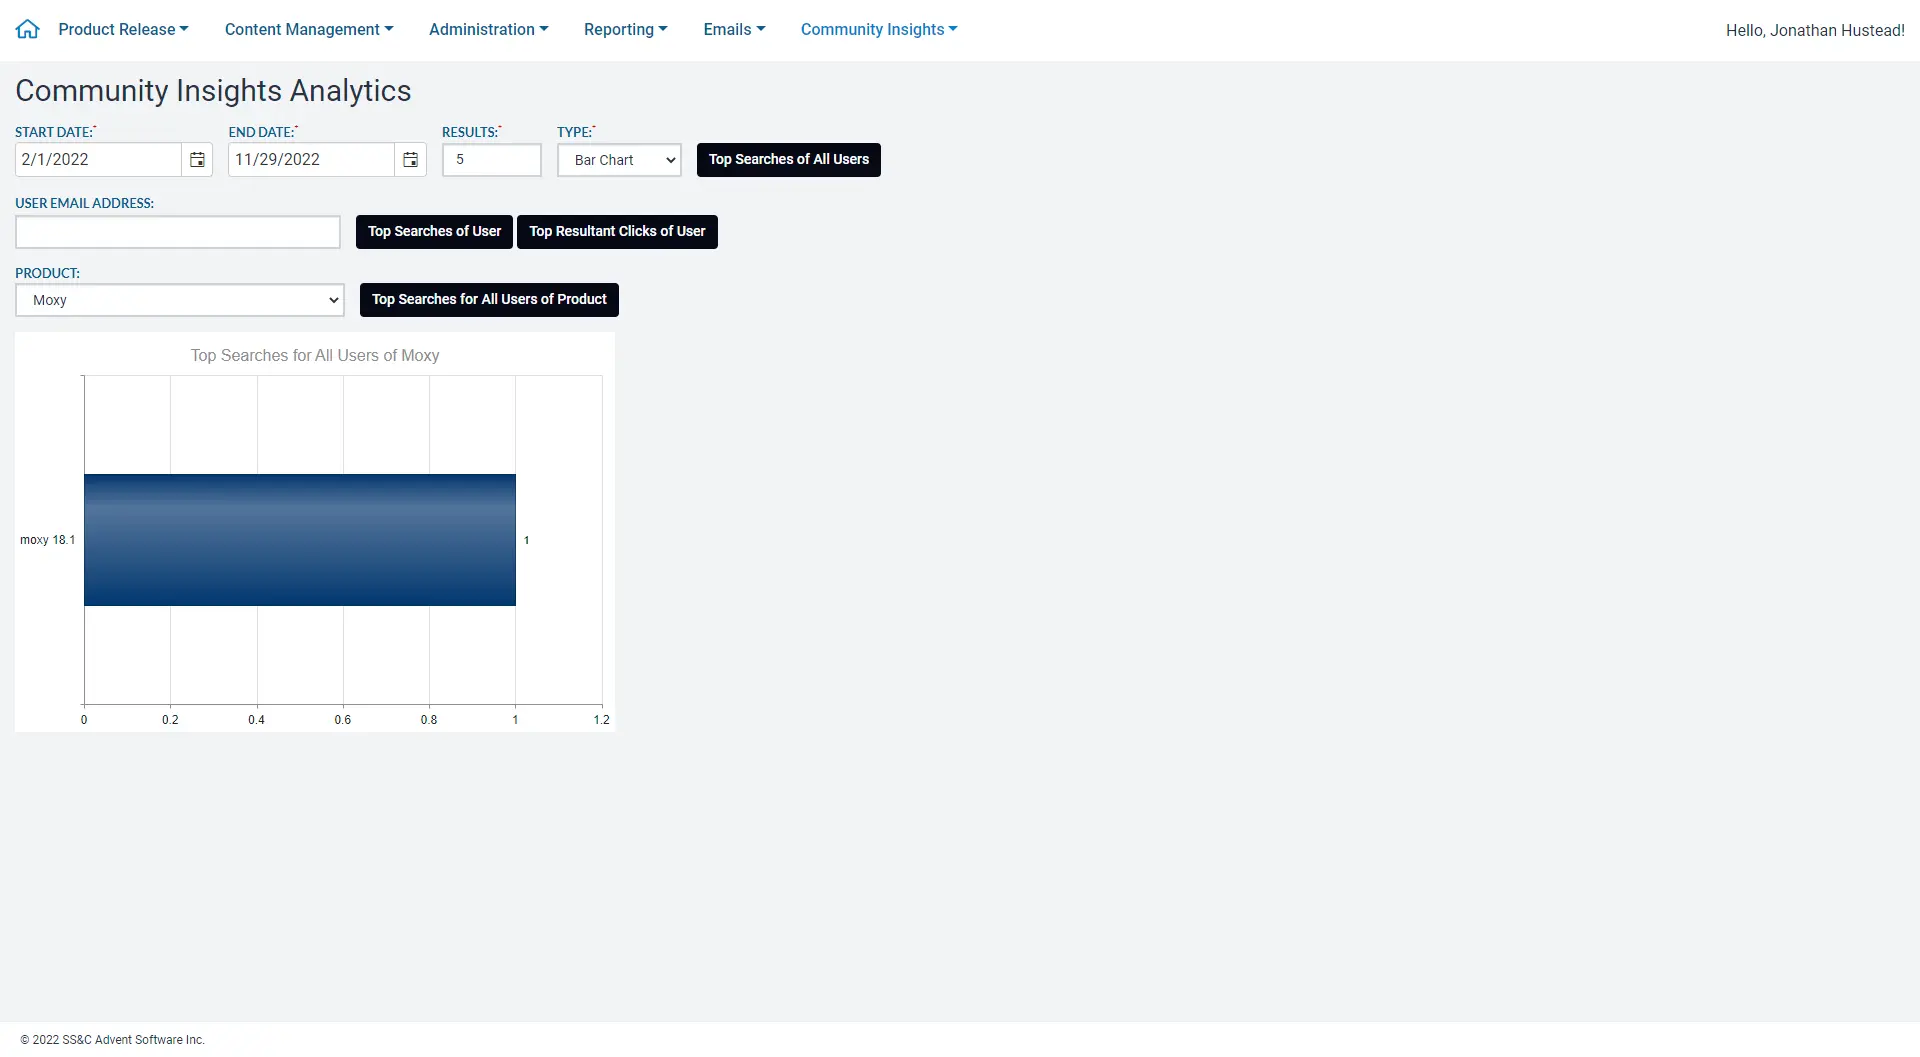The image size is (1920, 1057).
Task: Expand the Product Release menu
Action: (123, 29)
